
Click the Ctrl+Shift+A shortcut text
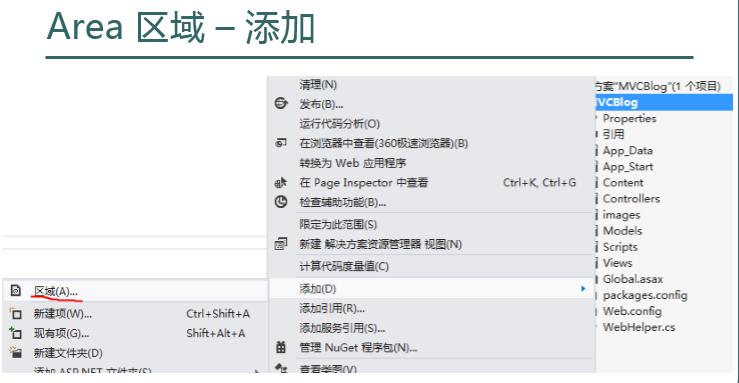(x=218, y=314)
